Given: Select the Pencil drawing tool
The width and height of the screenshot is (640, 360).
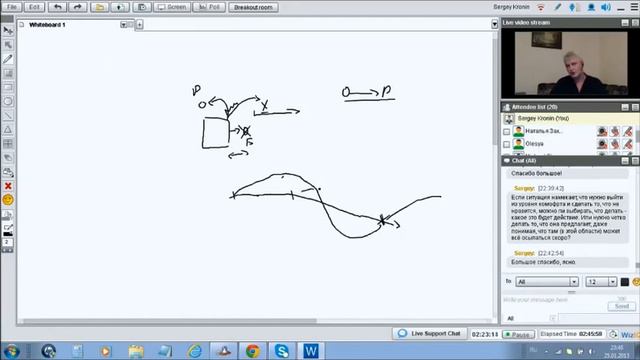Looking at the screenshot, I should click(8, 59).
